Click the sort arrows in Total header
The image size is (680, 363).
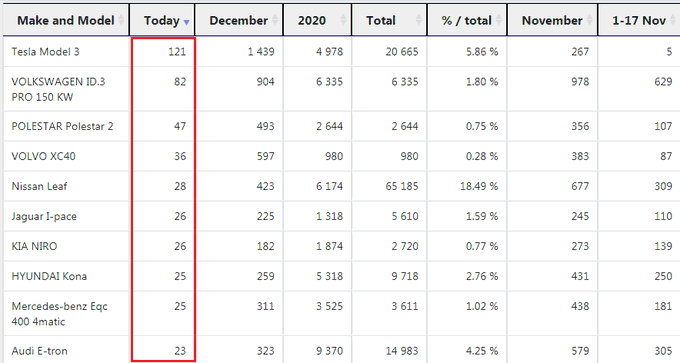point(419,20)
